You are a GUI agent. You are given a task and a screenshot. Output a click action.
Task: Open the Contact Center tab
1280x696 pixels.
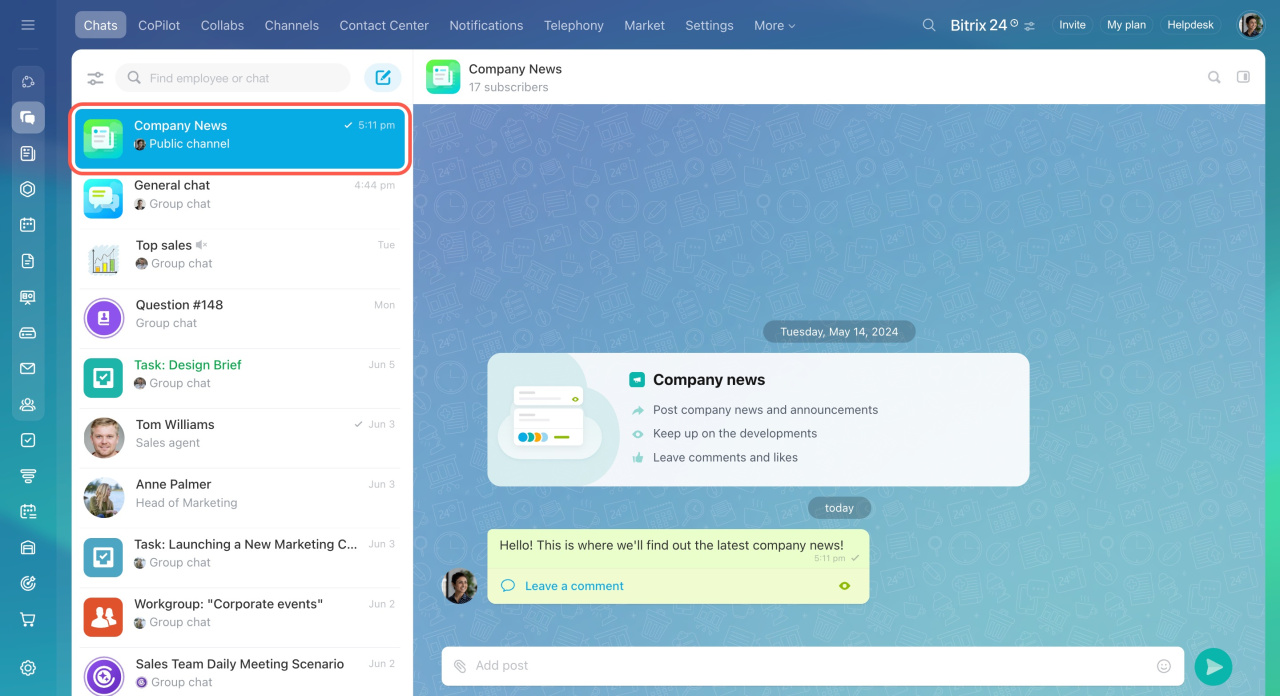click(384, 25)
